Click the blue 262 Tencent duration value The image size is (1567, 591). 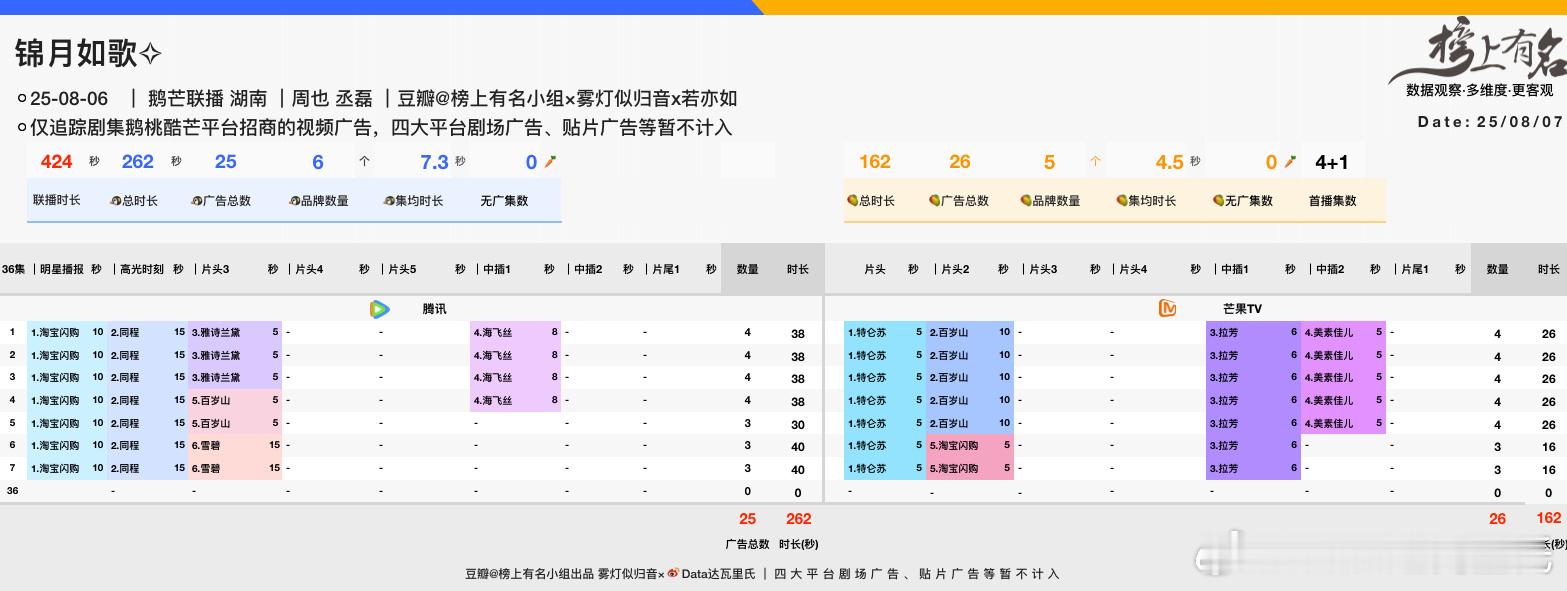point(138,161)
